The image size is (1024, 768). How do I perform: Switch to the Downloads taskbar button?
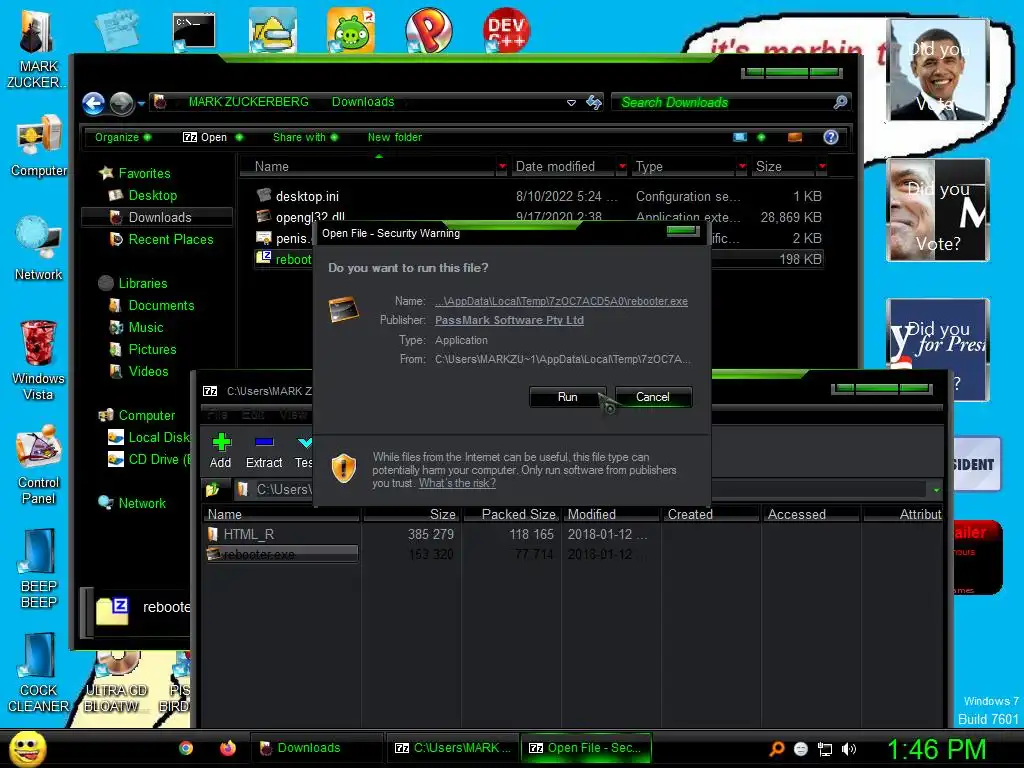[x=317, y=748]
